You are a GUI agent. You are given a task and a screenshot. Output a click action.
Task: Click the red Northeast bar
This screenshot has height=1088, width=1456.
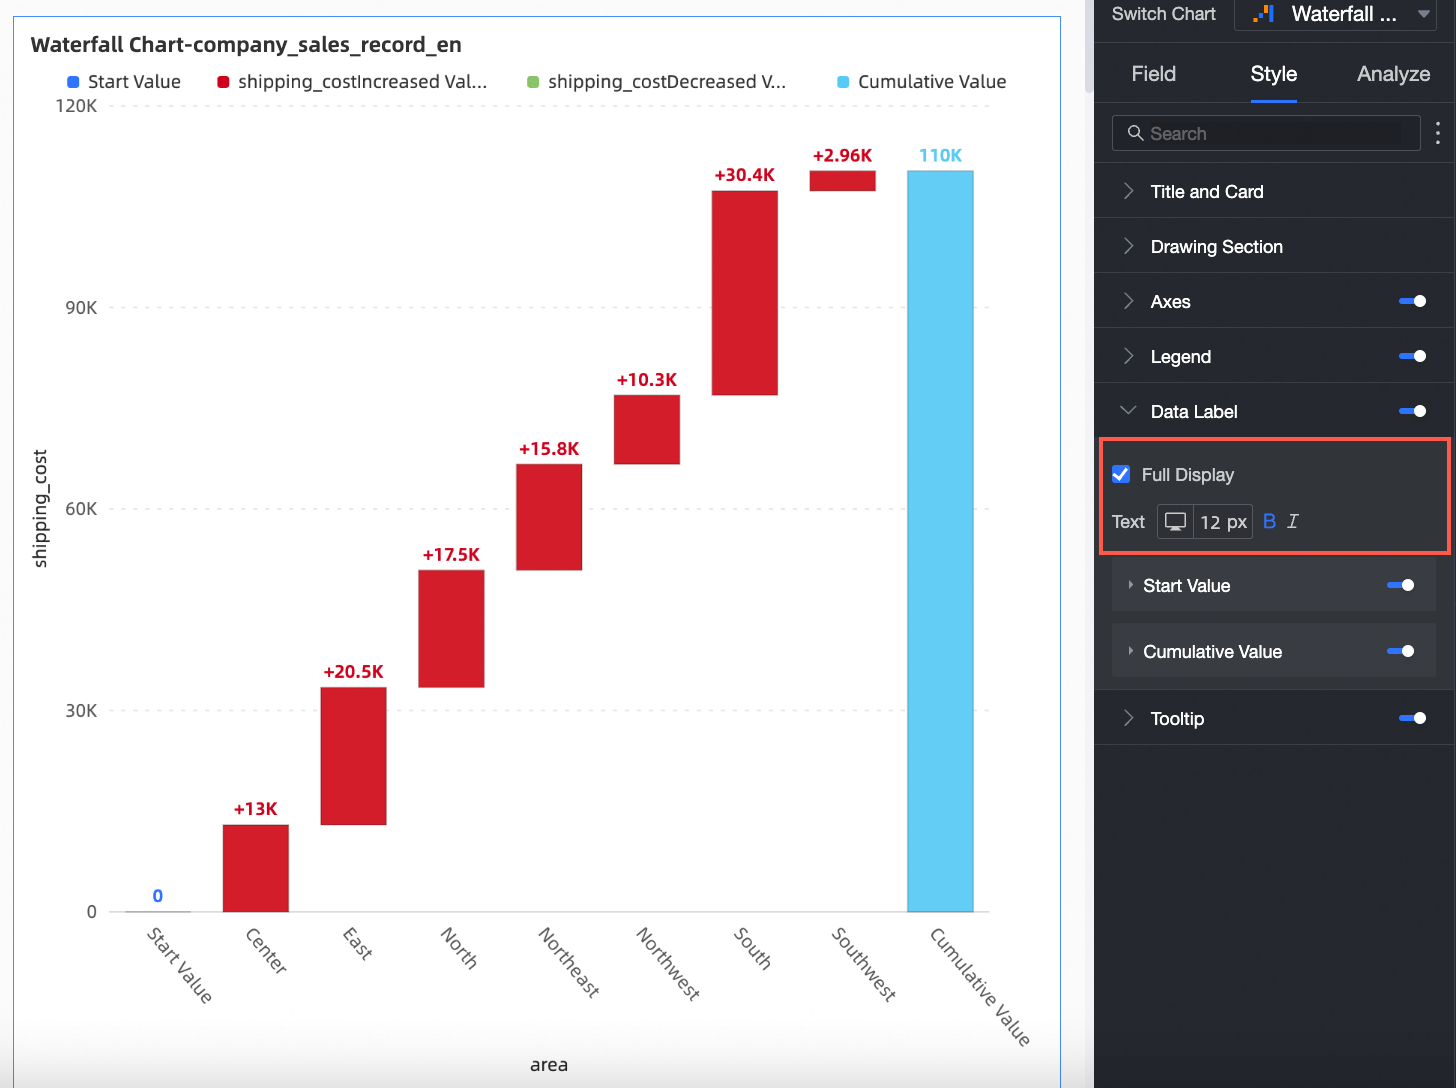click(x=549, y=517)
